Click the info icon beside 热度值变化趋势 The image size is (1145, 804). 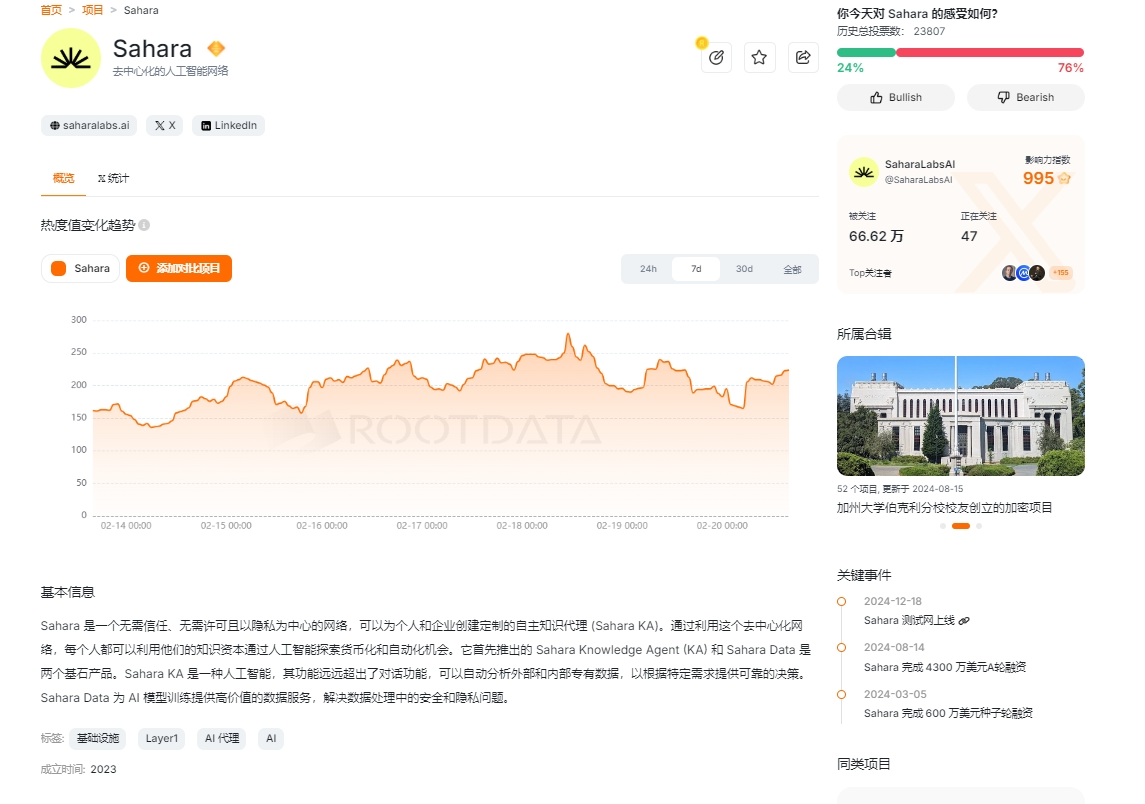pos(145,225)
